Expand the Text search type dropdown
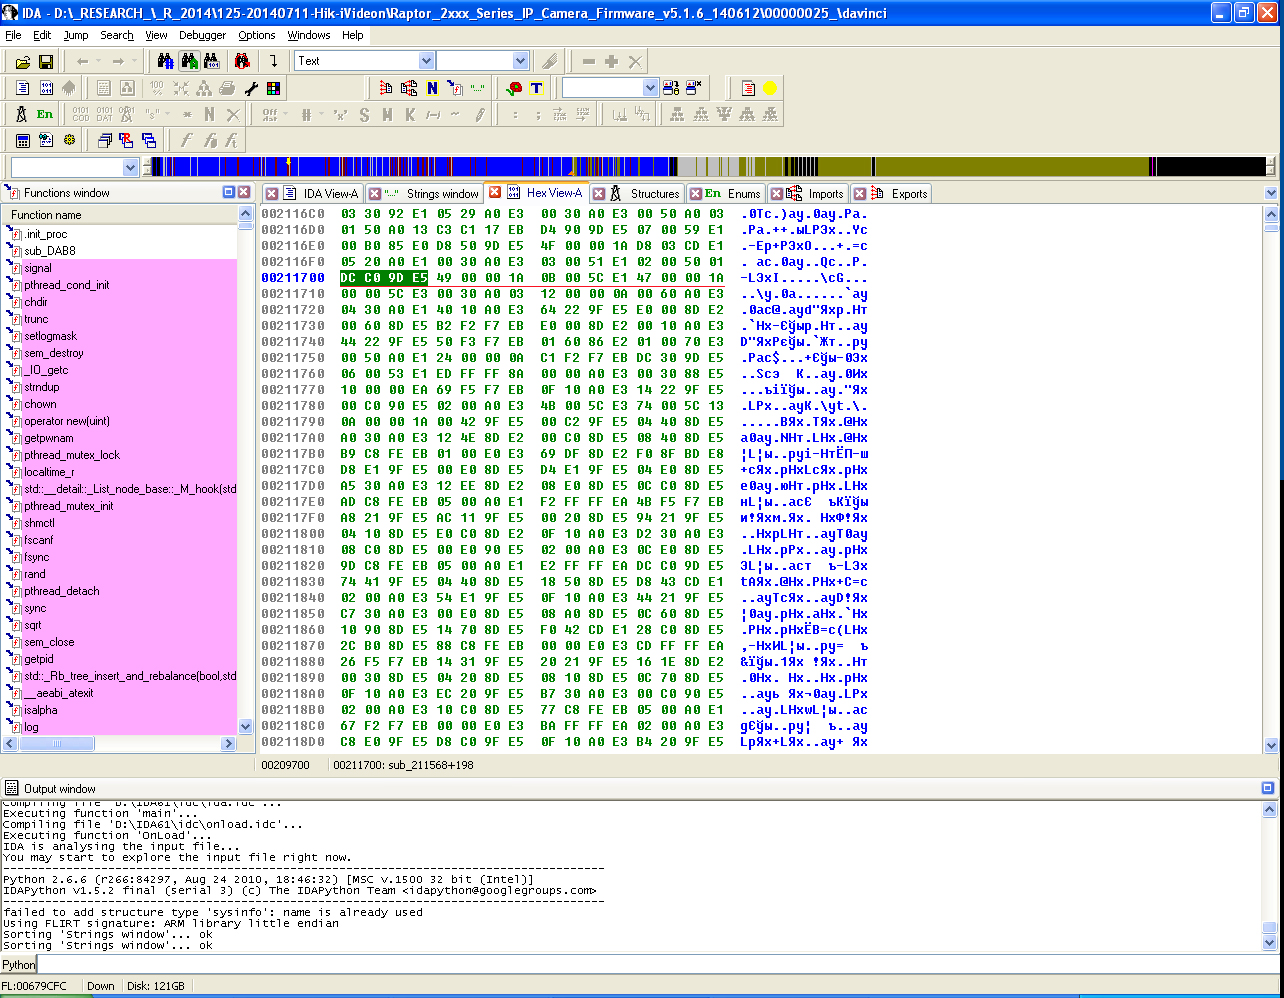1284x998 pixels. pos(426,61)
